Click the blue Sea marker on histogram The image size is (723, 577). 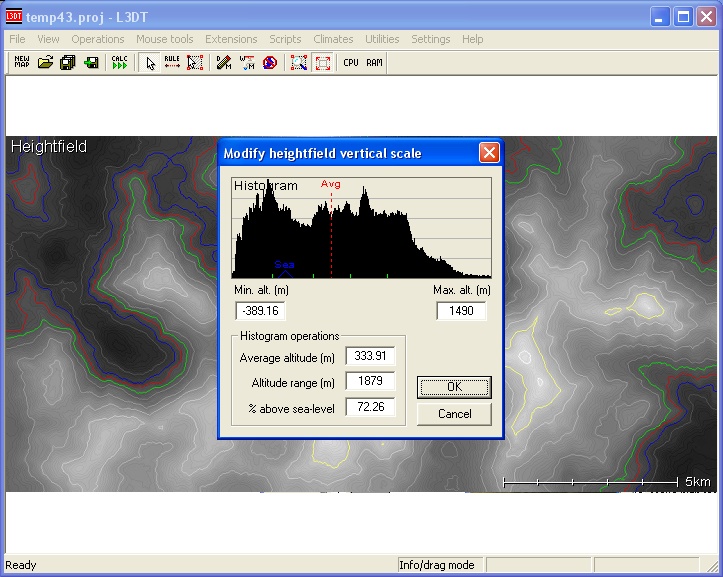pos(284,266)
